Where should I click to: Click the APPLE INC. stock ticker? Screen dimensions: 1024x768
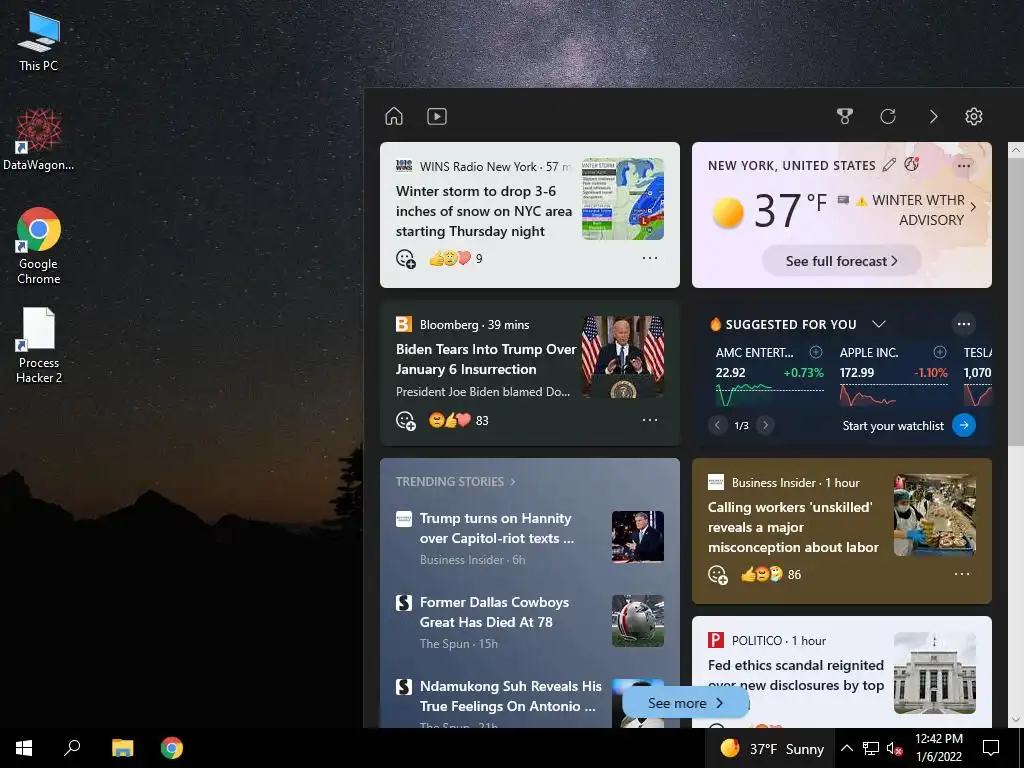pyautogui.click(x=869, y=353)
